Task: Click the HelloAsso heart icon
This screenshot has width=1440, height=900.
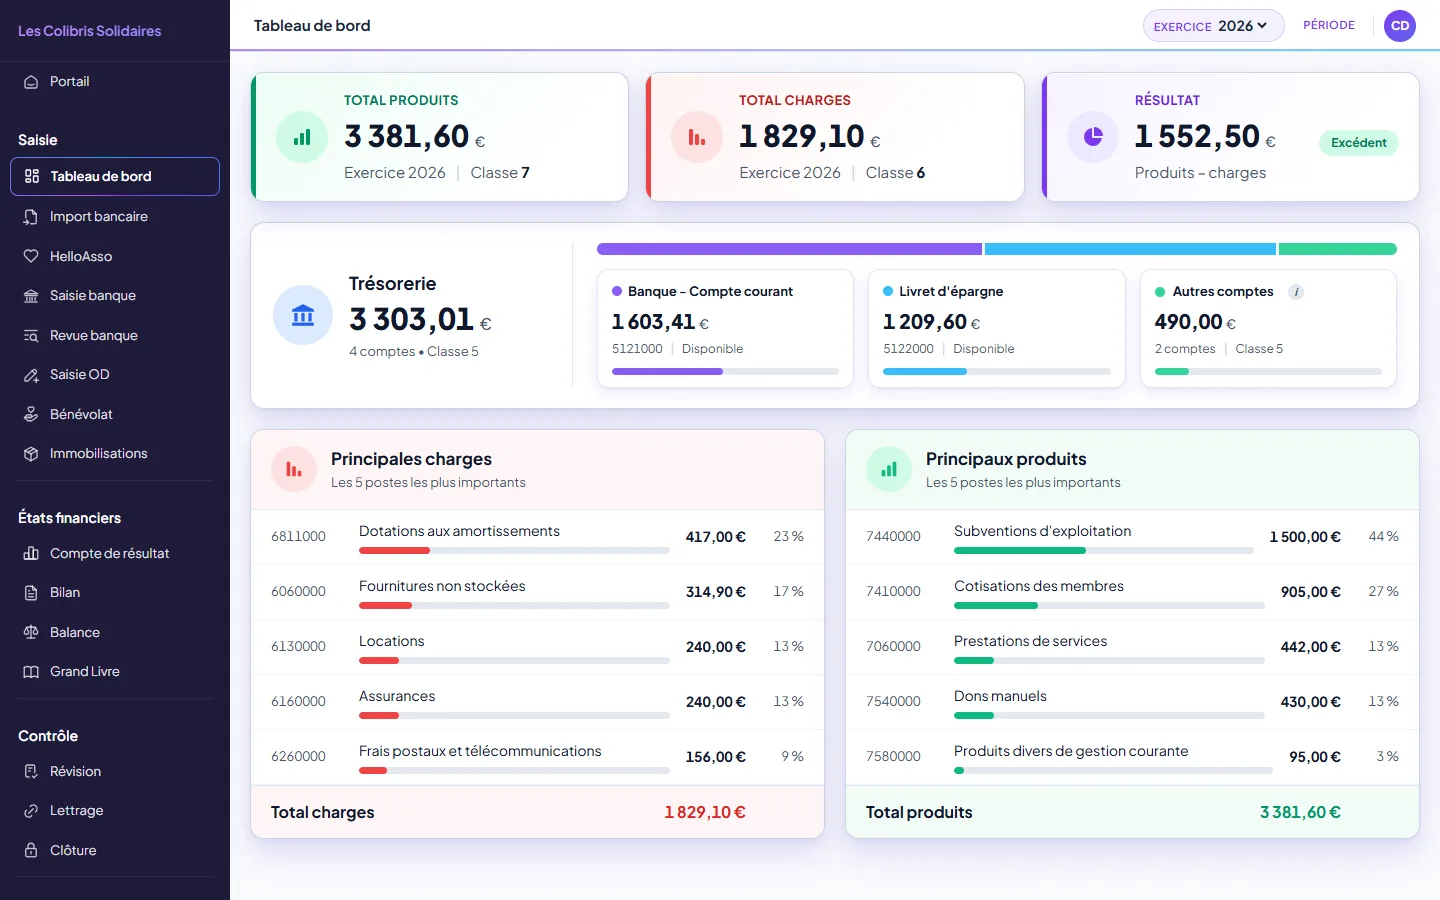Action: (31, 256)
